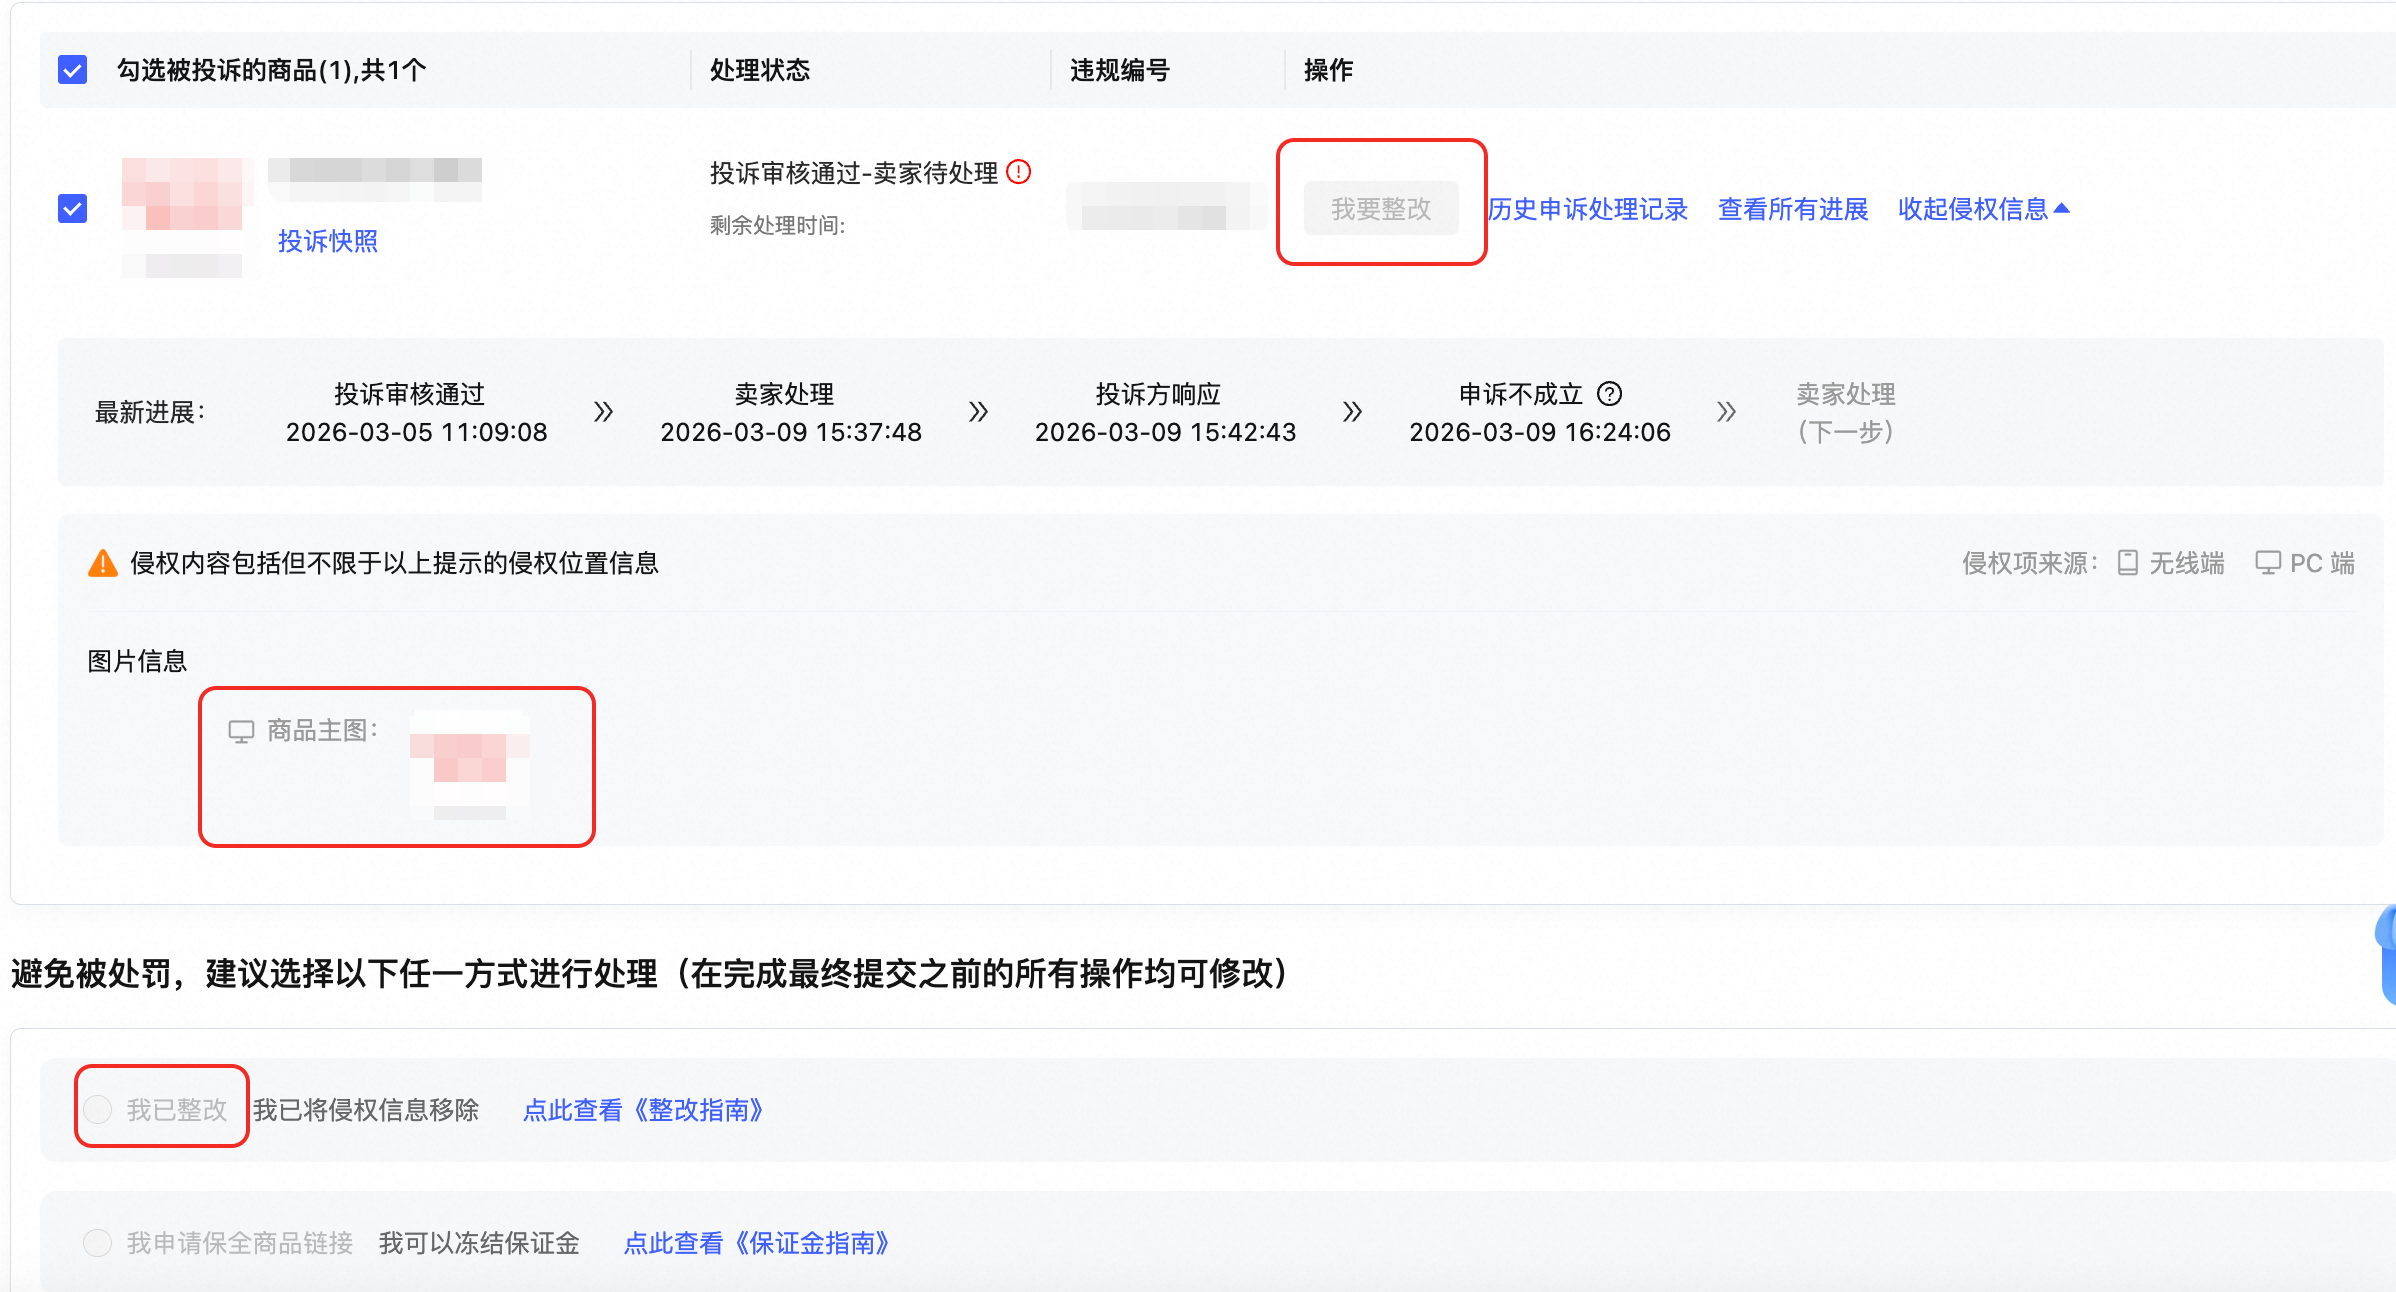
Task: Open the 商品主图 infringing image thumbnail
Action: 470,765
